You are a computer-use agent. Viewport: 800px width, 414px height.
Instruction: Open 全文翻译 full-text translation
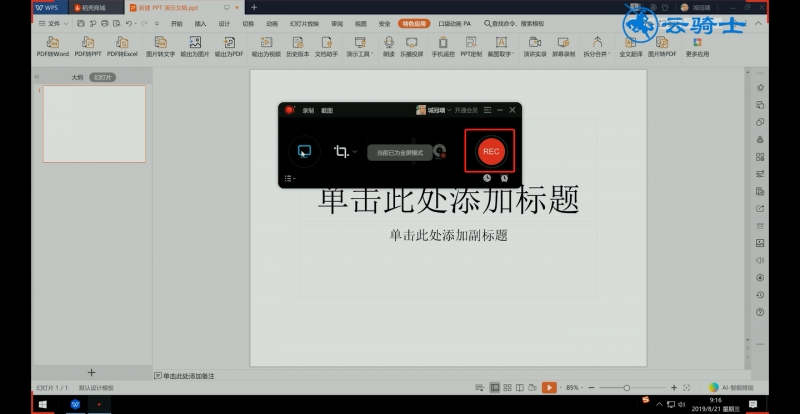coord(631,46)
